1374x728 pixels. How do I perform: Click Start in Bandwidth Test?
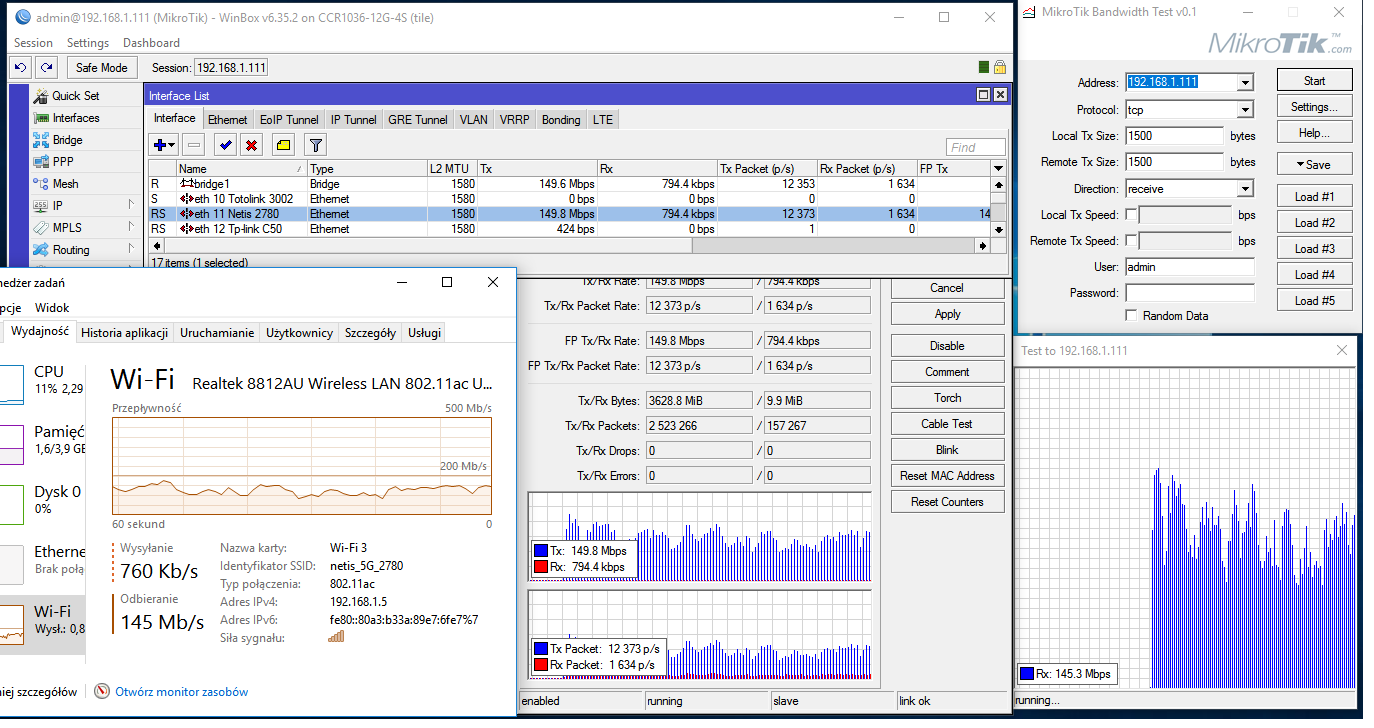coord(1314,81)
